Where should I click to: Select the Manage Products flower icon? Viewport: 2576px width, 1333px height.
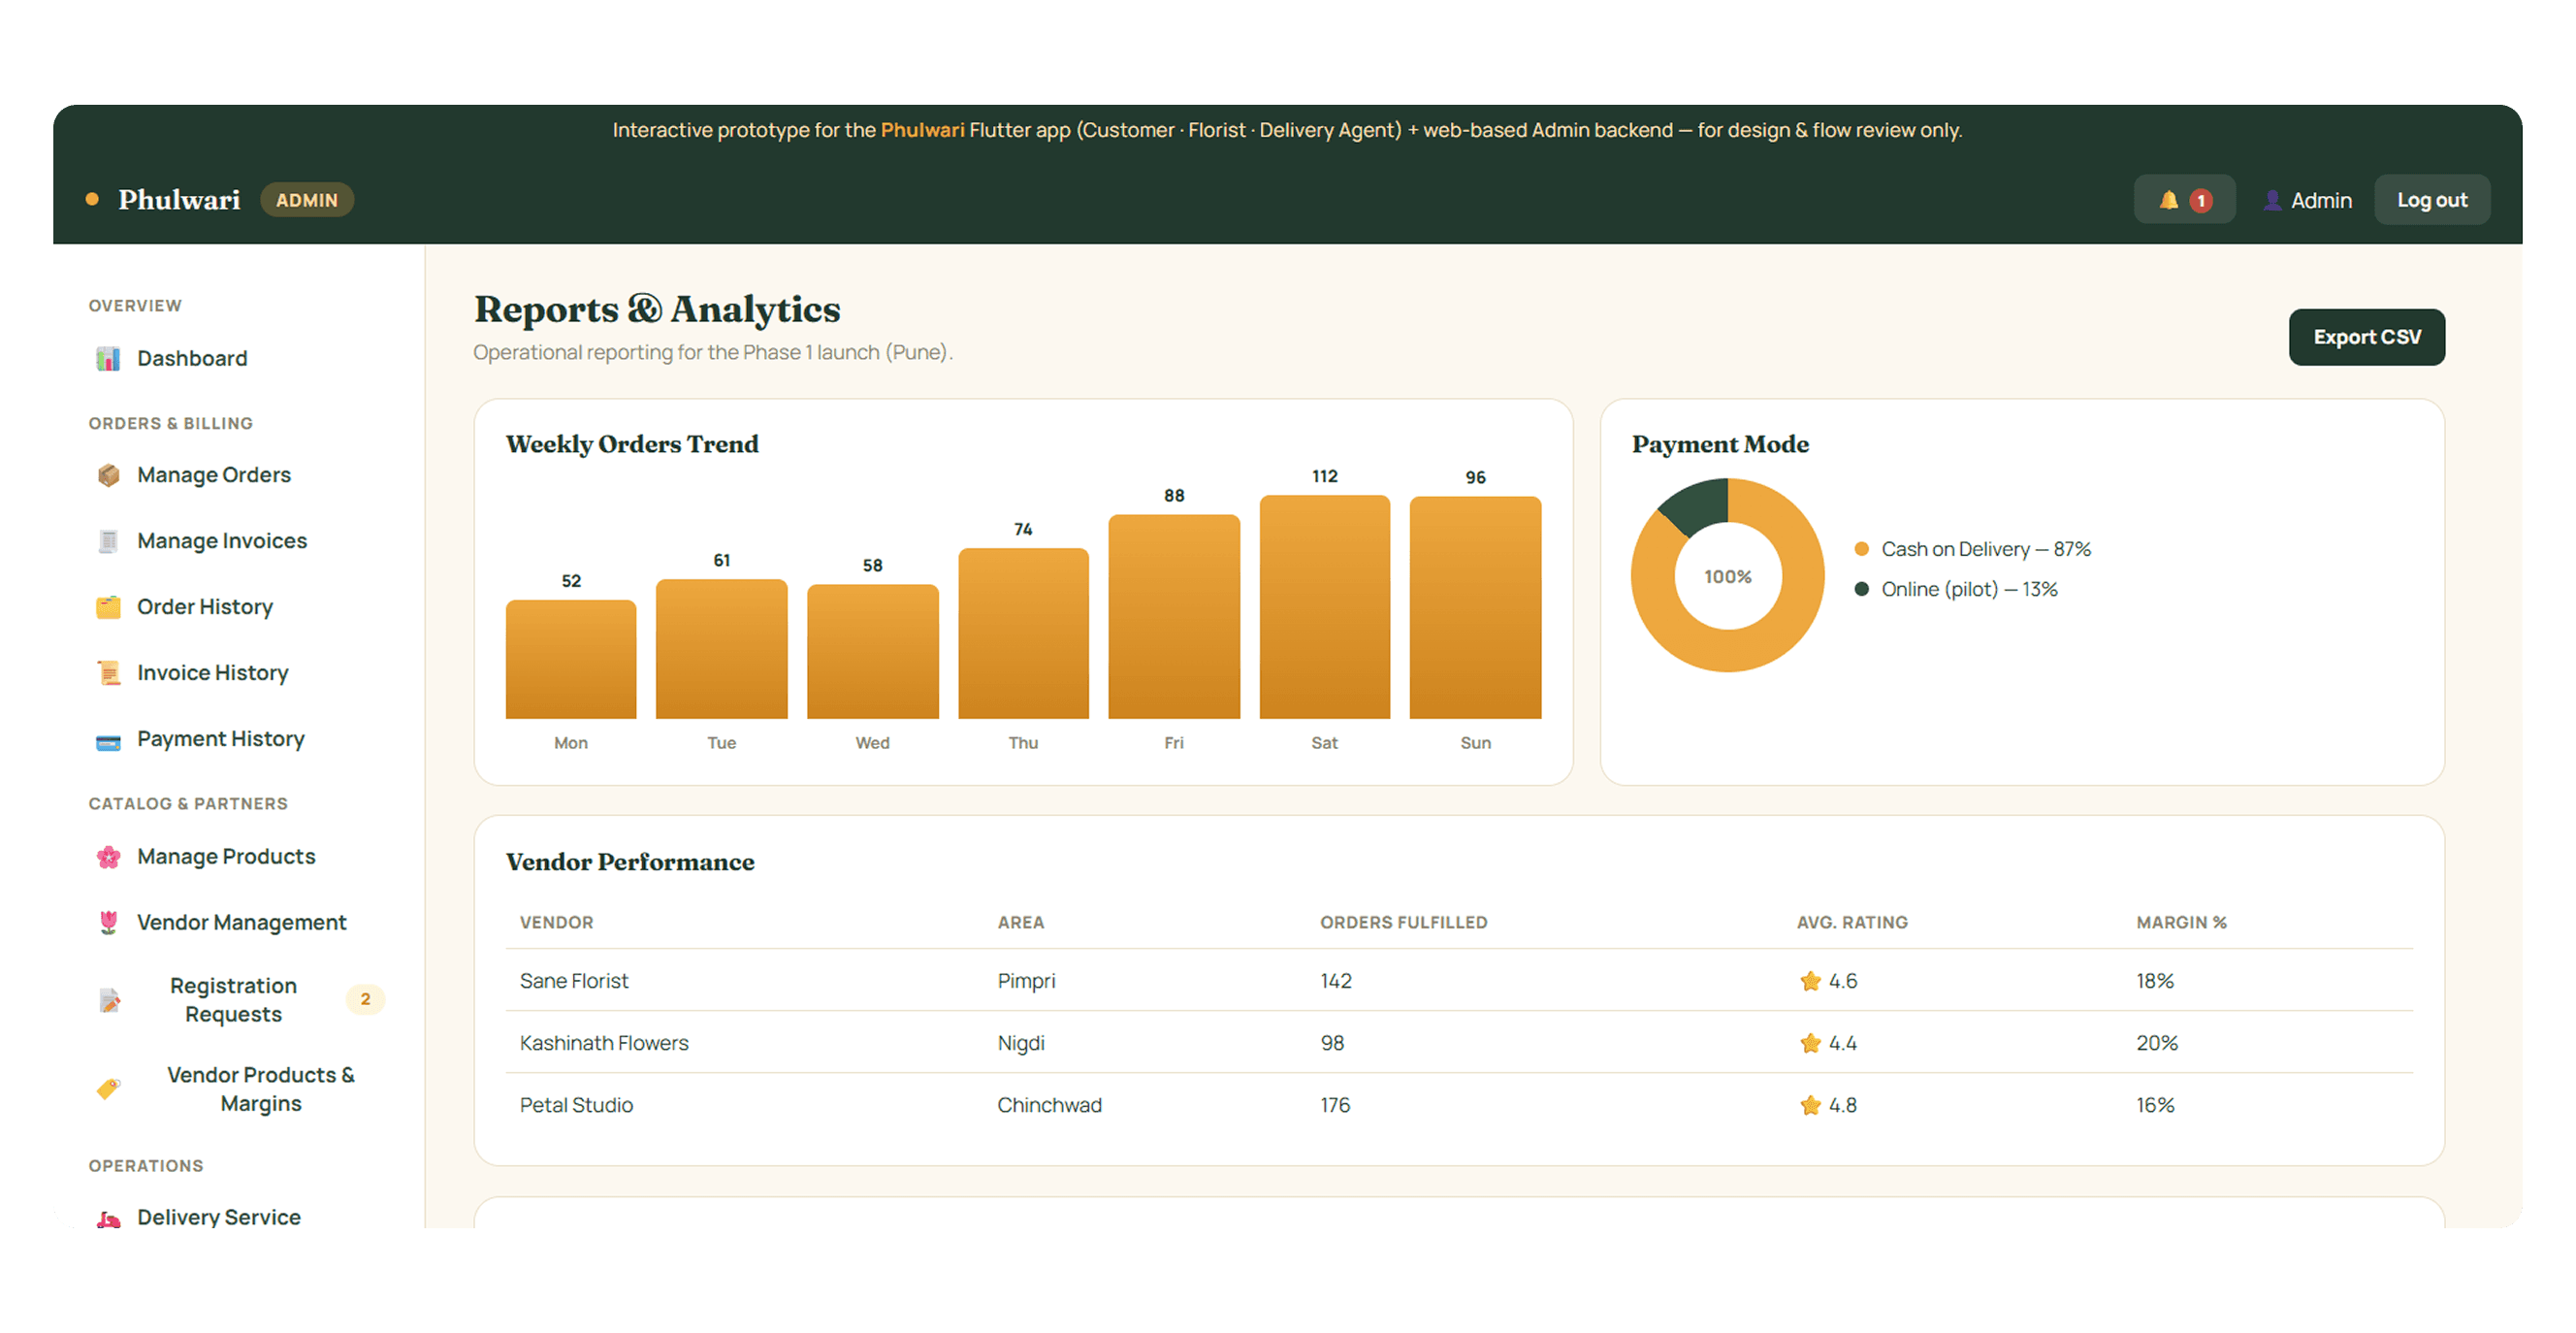(x=108, y=857)
